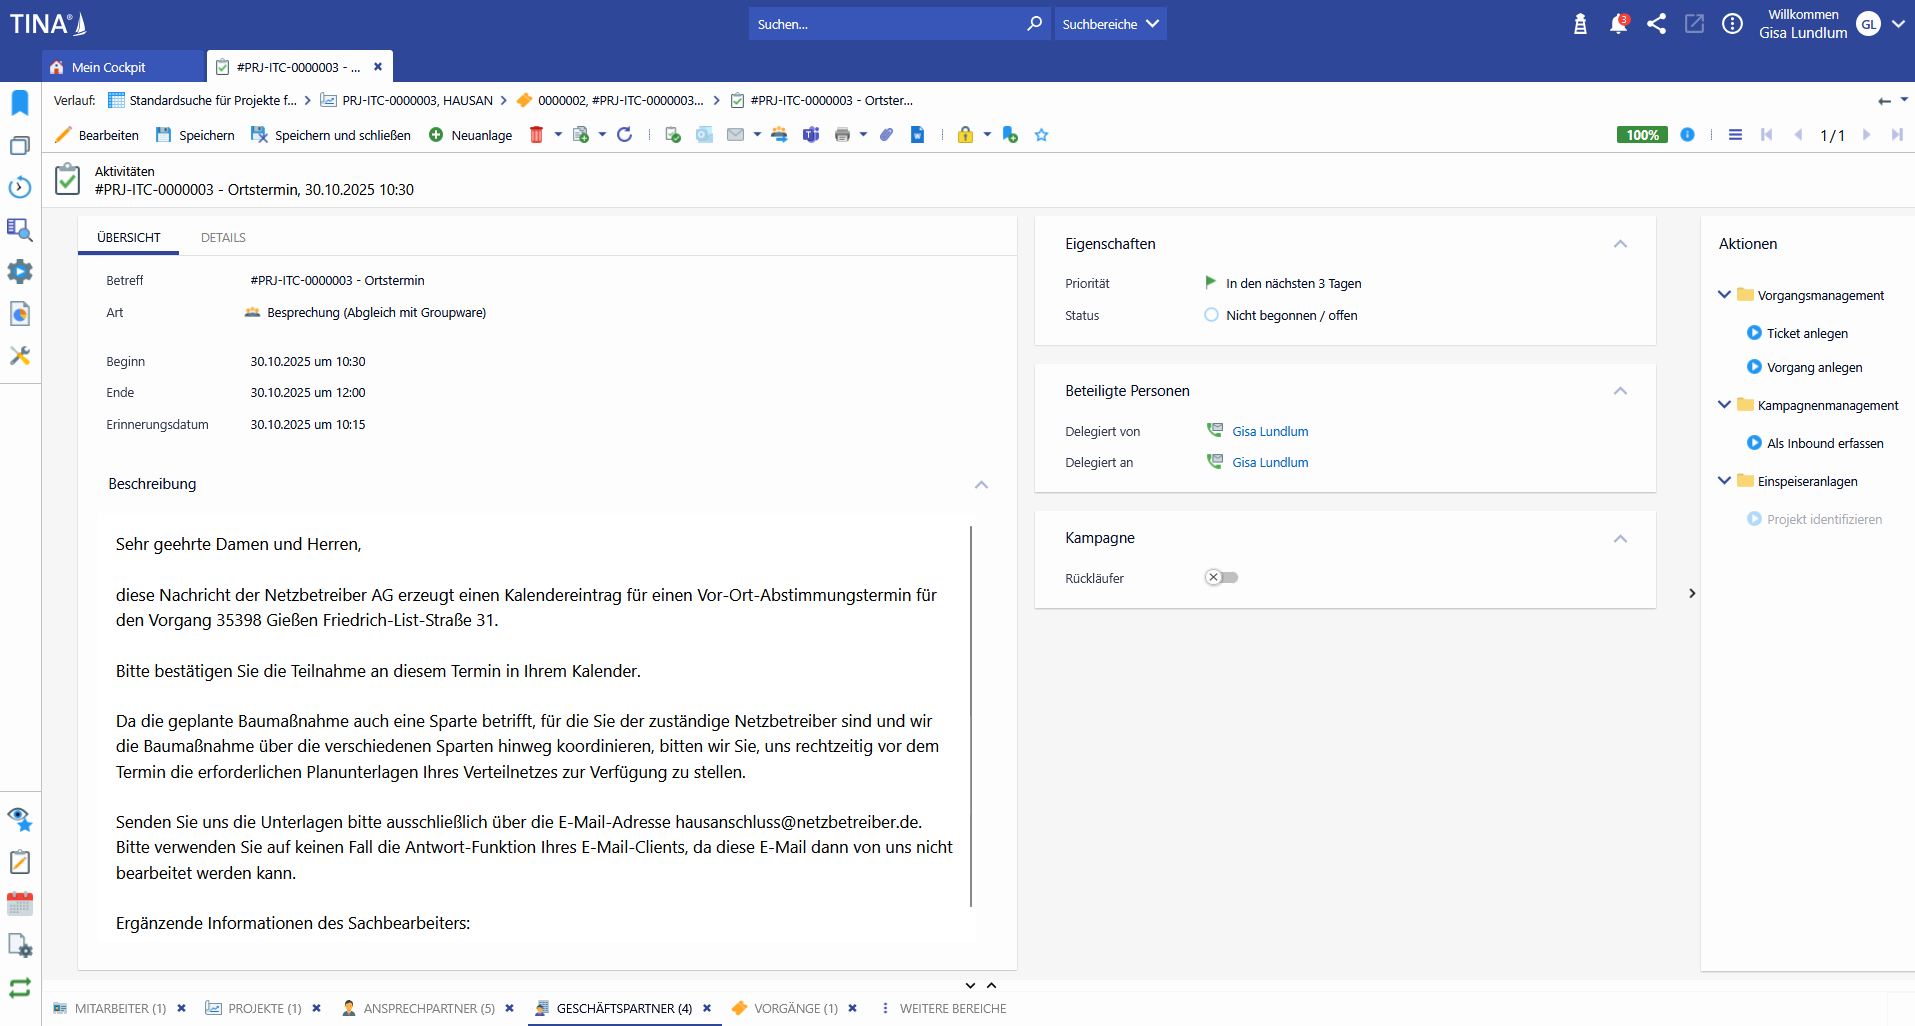
Task: Toggle the Rückläufer switch
Action: pyautogui.click(x=1221, y=578)
